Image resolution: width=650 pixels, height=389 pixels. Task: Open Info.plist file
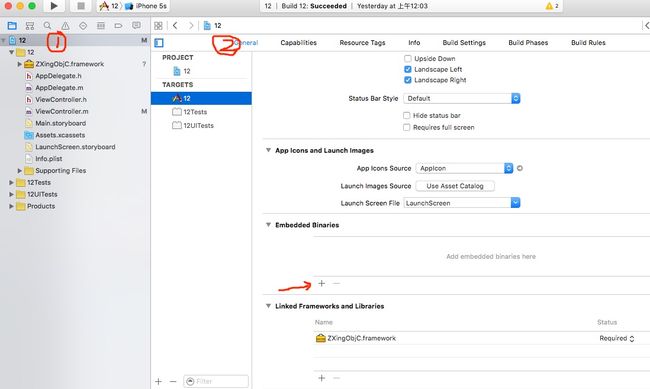(x=49, y=159)
